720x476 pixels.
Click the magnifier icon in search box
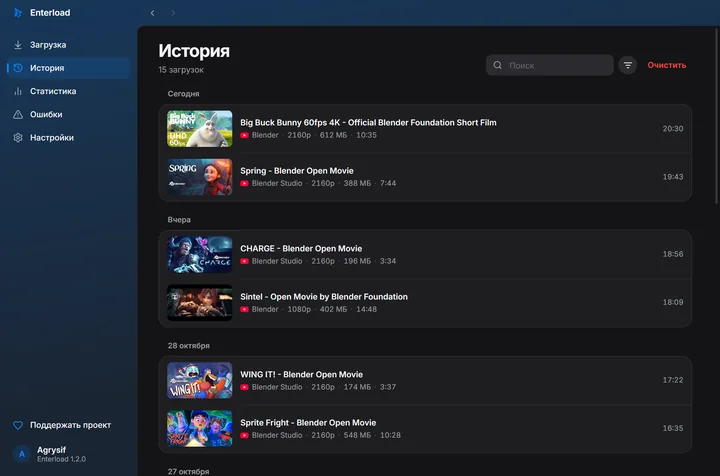[x=497, y=65]
